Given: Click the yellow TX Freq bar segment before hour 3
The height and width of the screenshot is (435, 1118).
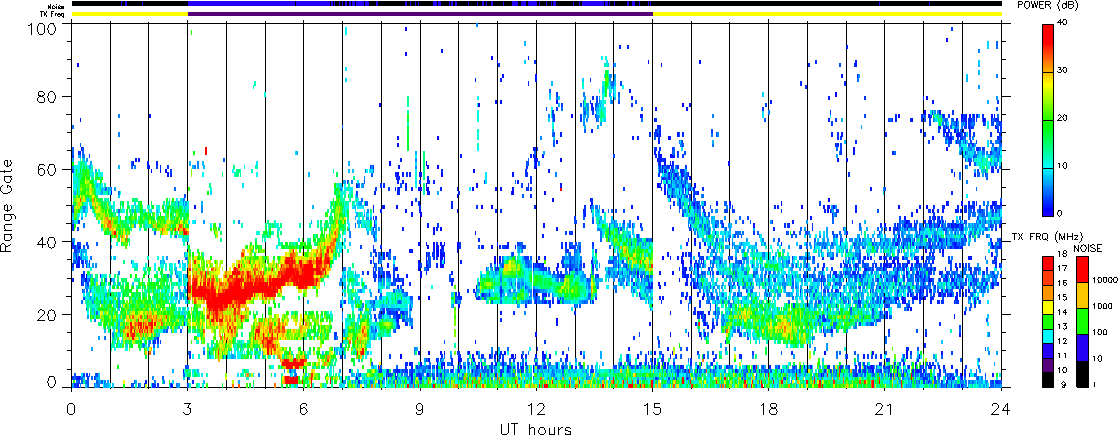Looking at the screenshot, I should (130, 14).
